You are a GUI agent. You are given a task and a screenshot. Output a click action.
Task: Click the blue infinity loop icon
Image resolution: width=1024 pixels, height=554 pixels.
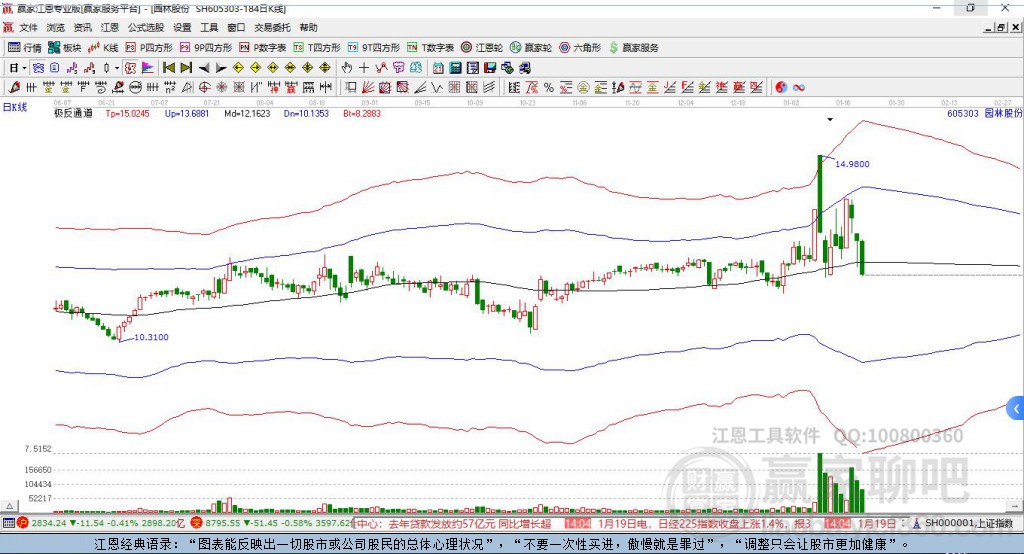click(x=799, y=88)
